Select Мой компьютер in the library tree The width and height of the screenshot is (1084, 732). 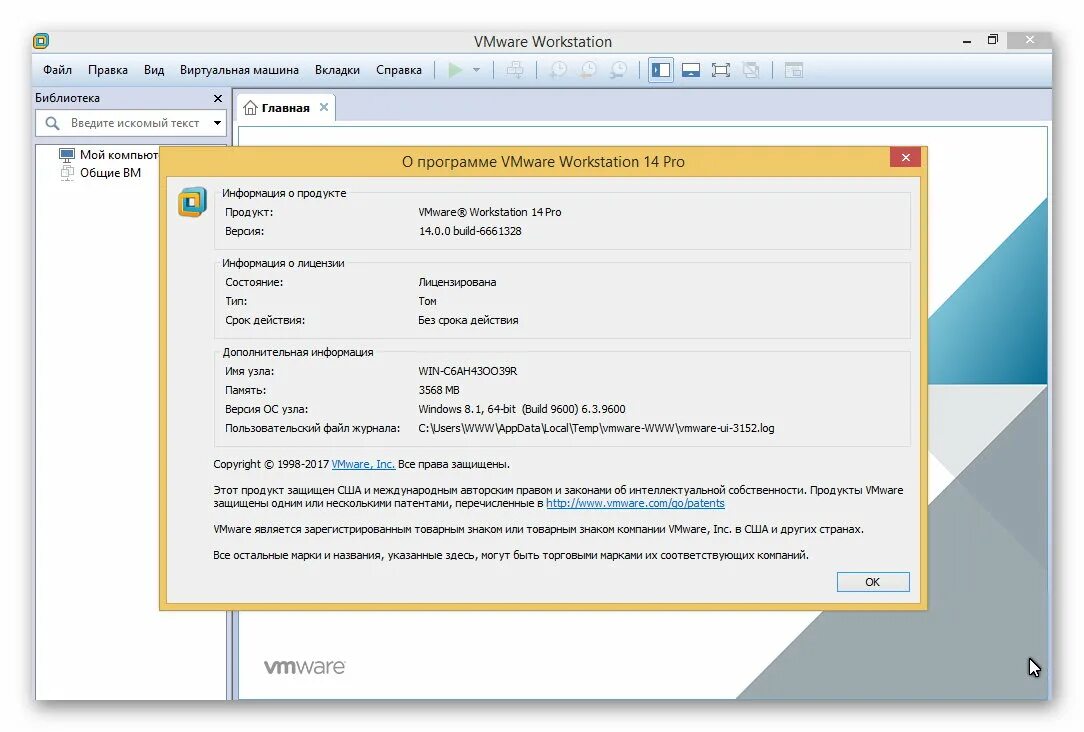tap(119, 155)
